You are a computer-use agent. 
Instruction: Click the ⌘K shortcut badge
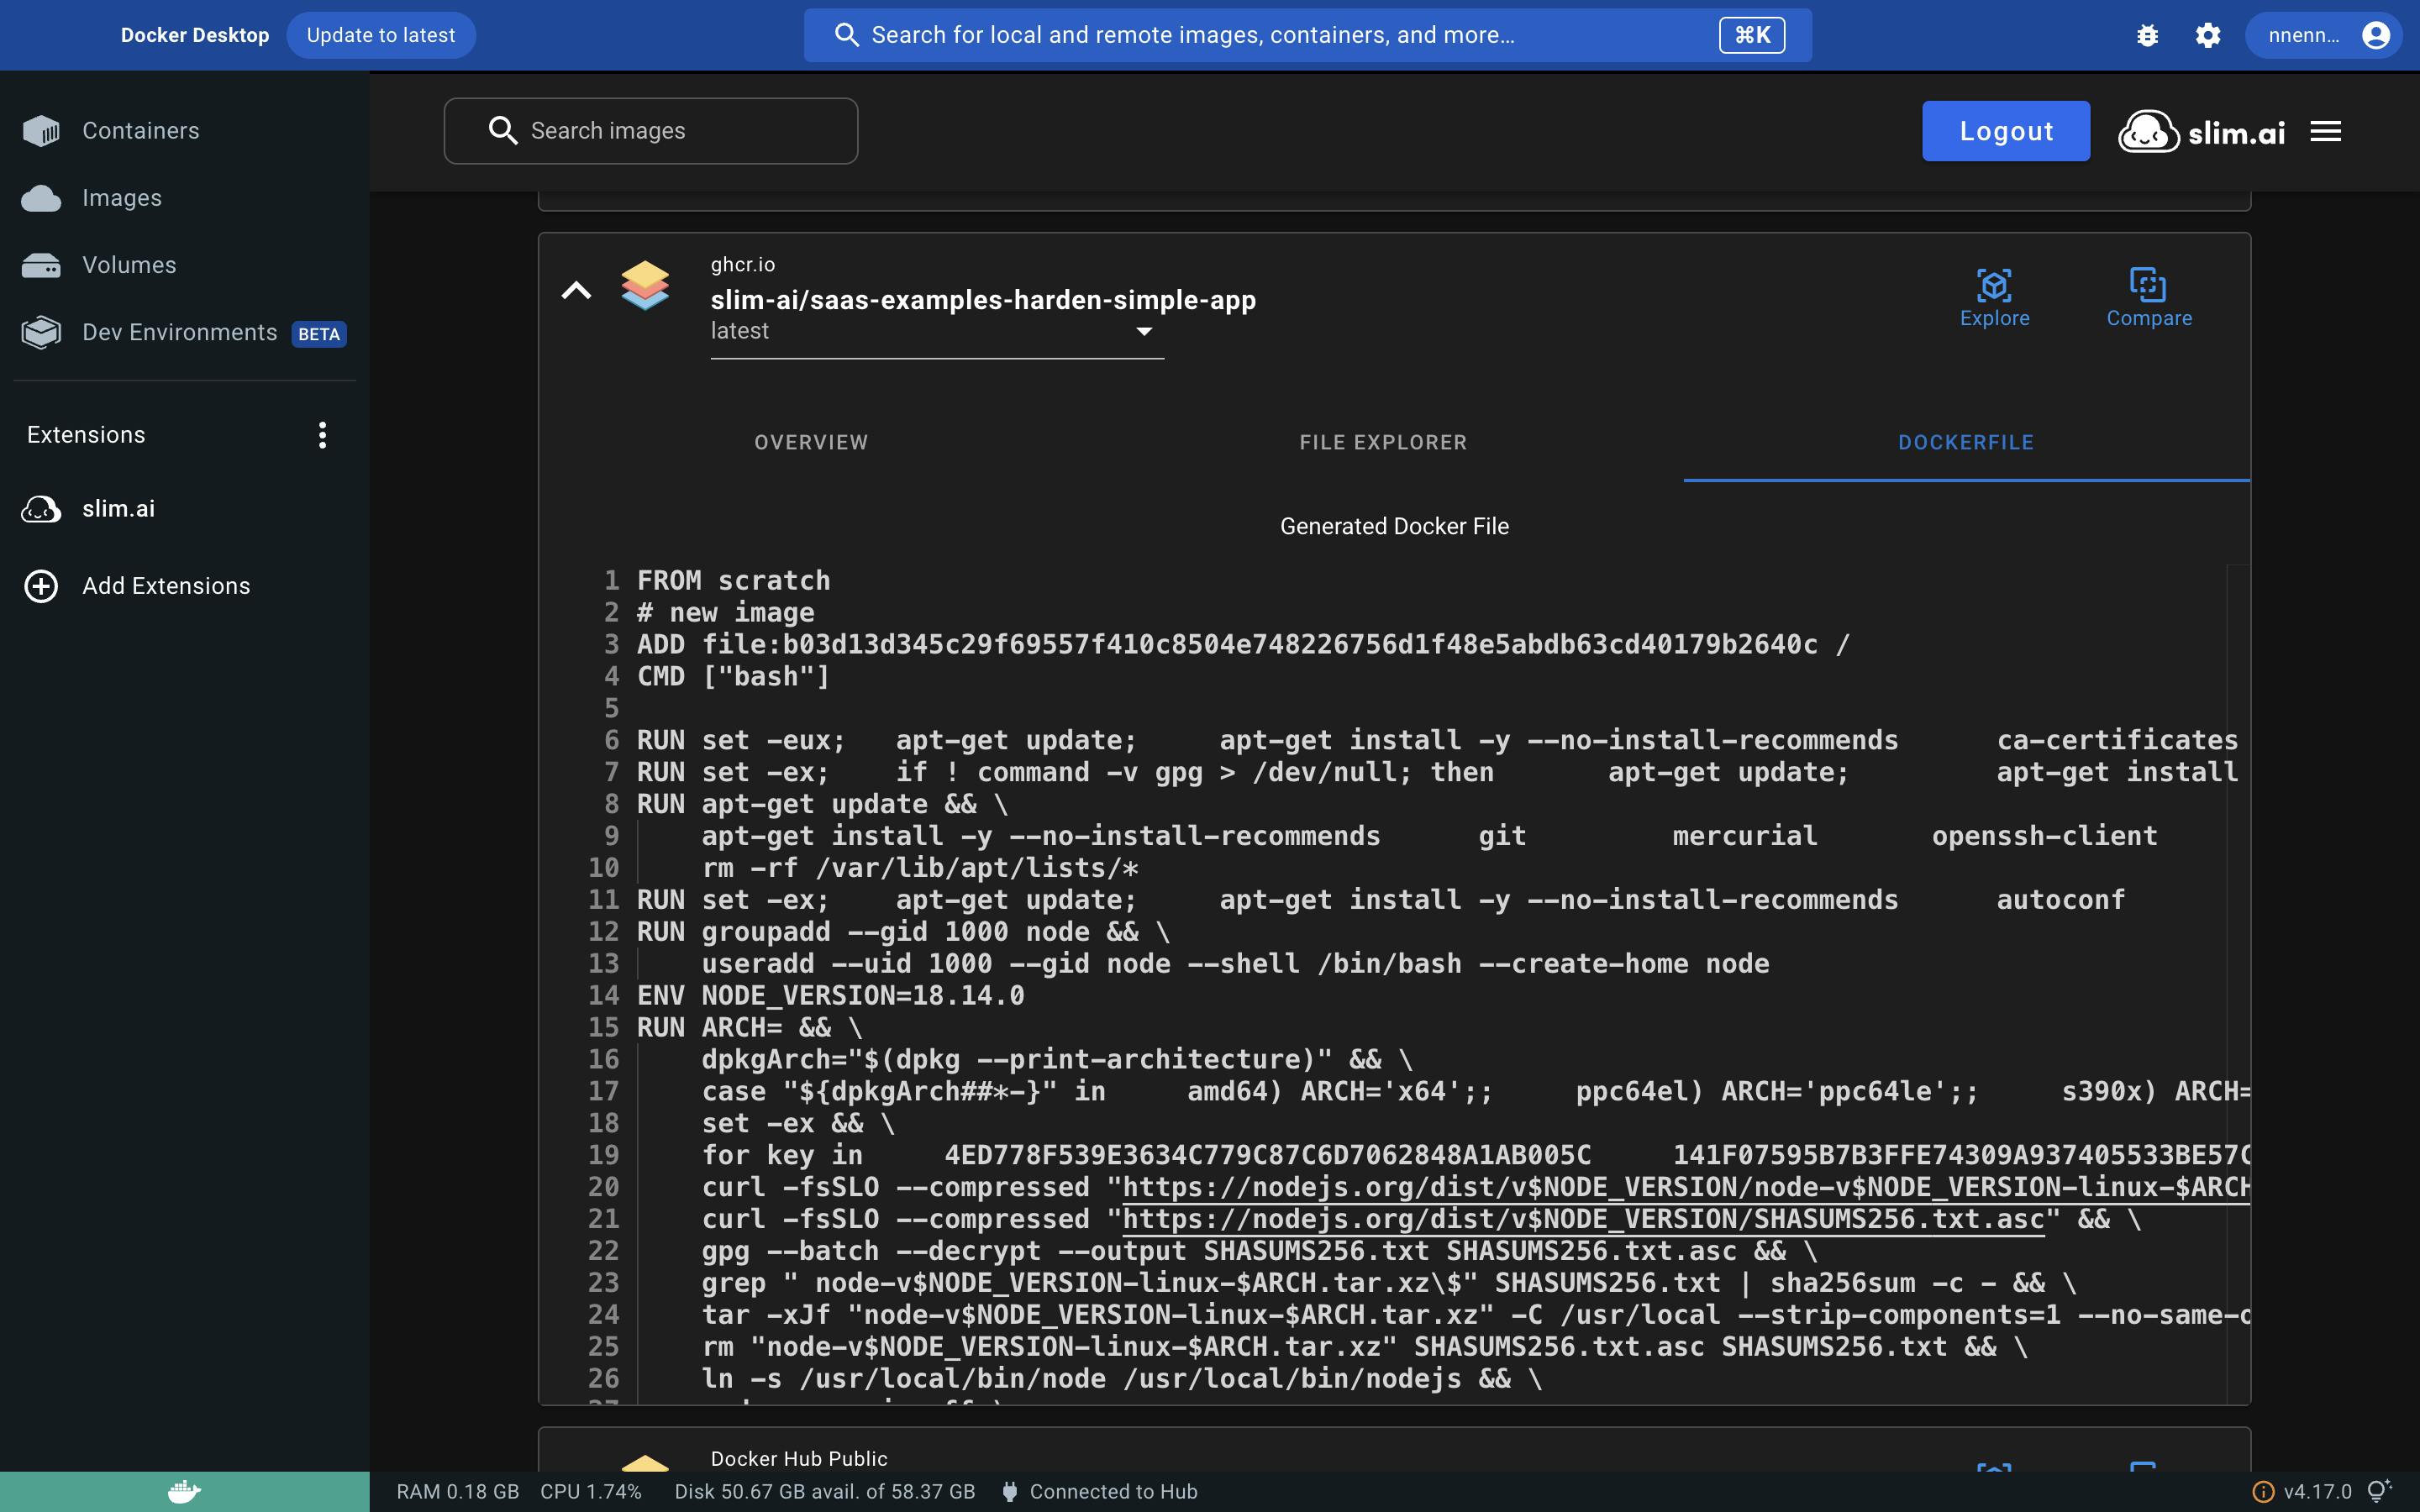[1751, 36]
